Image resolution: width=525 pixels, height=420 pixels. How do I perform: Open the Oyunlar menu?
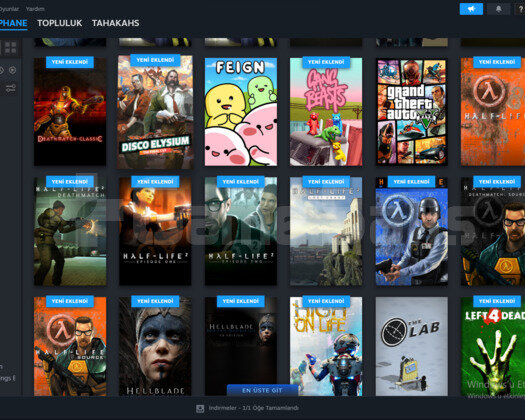[9, 9]
